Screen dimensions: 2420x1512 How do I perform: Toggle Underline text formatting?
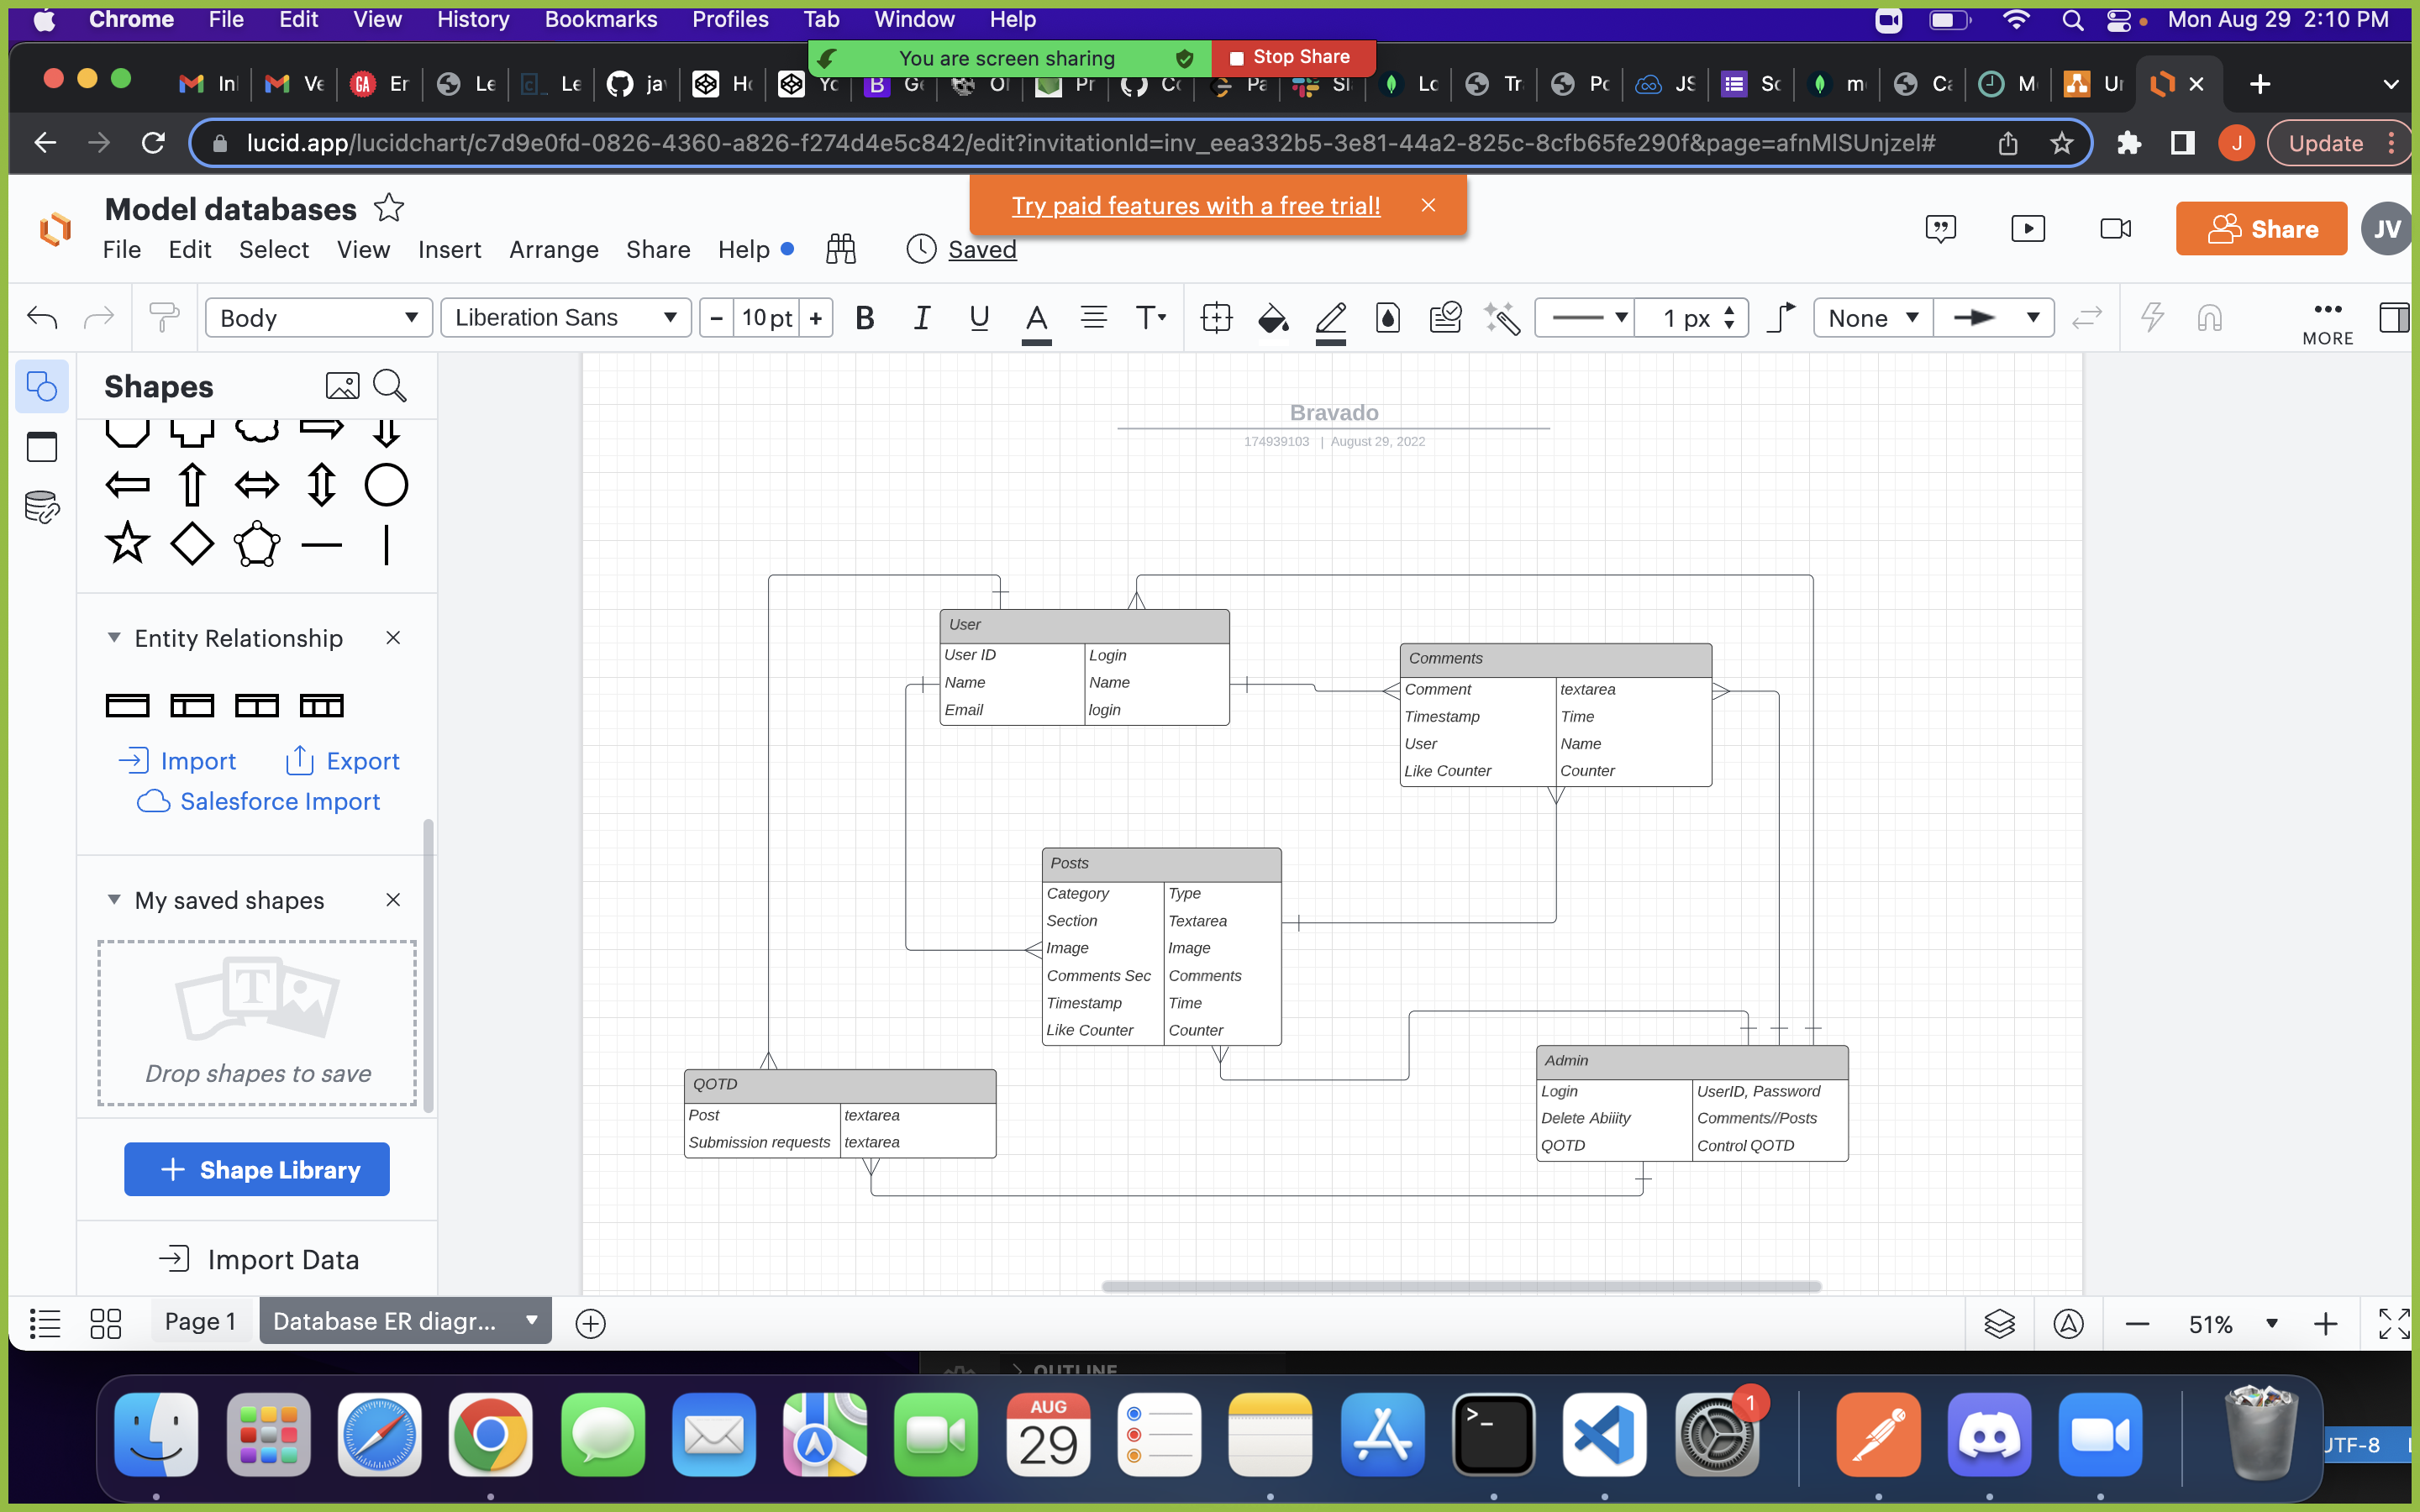979,318
